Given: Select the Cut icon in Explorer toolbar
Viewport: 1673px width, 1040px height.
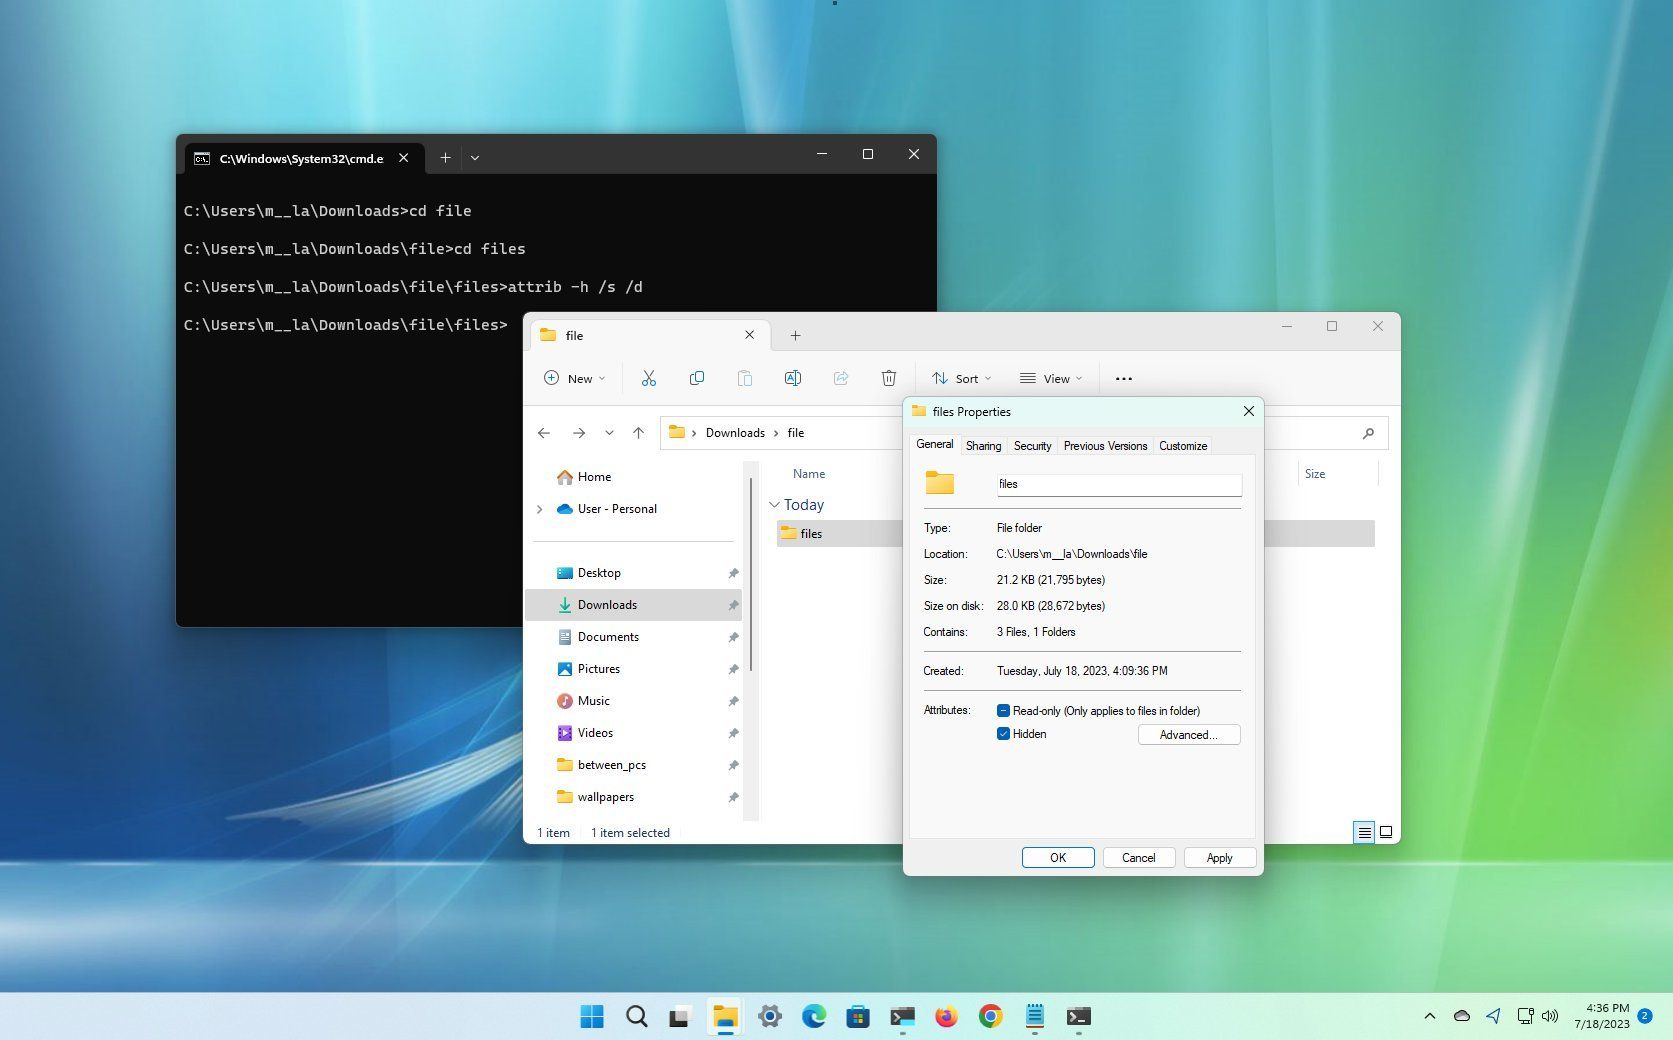Looking at the screenshot, I should pyautogui.click(x=649, y=378).
